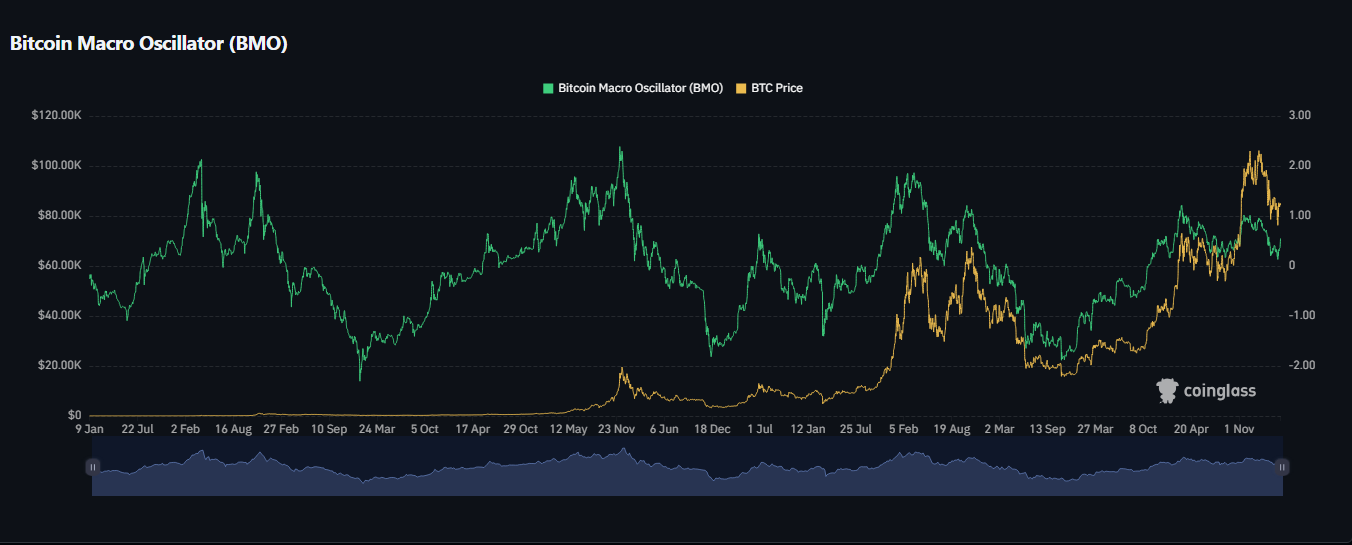Select the 9 Jan date on x-axis
The height and width of the screenshot is (545, 1352).
click(x=90, y=429)
